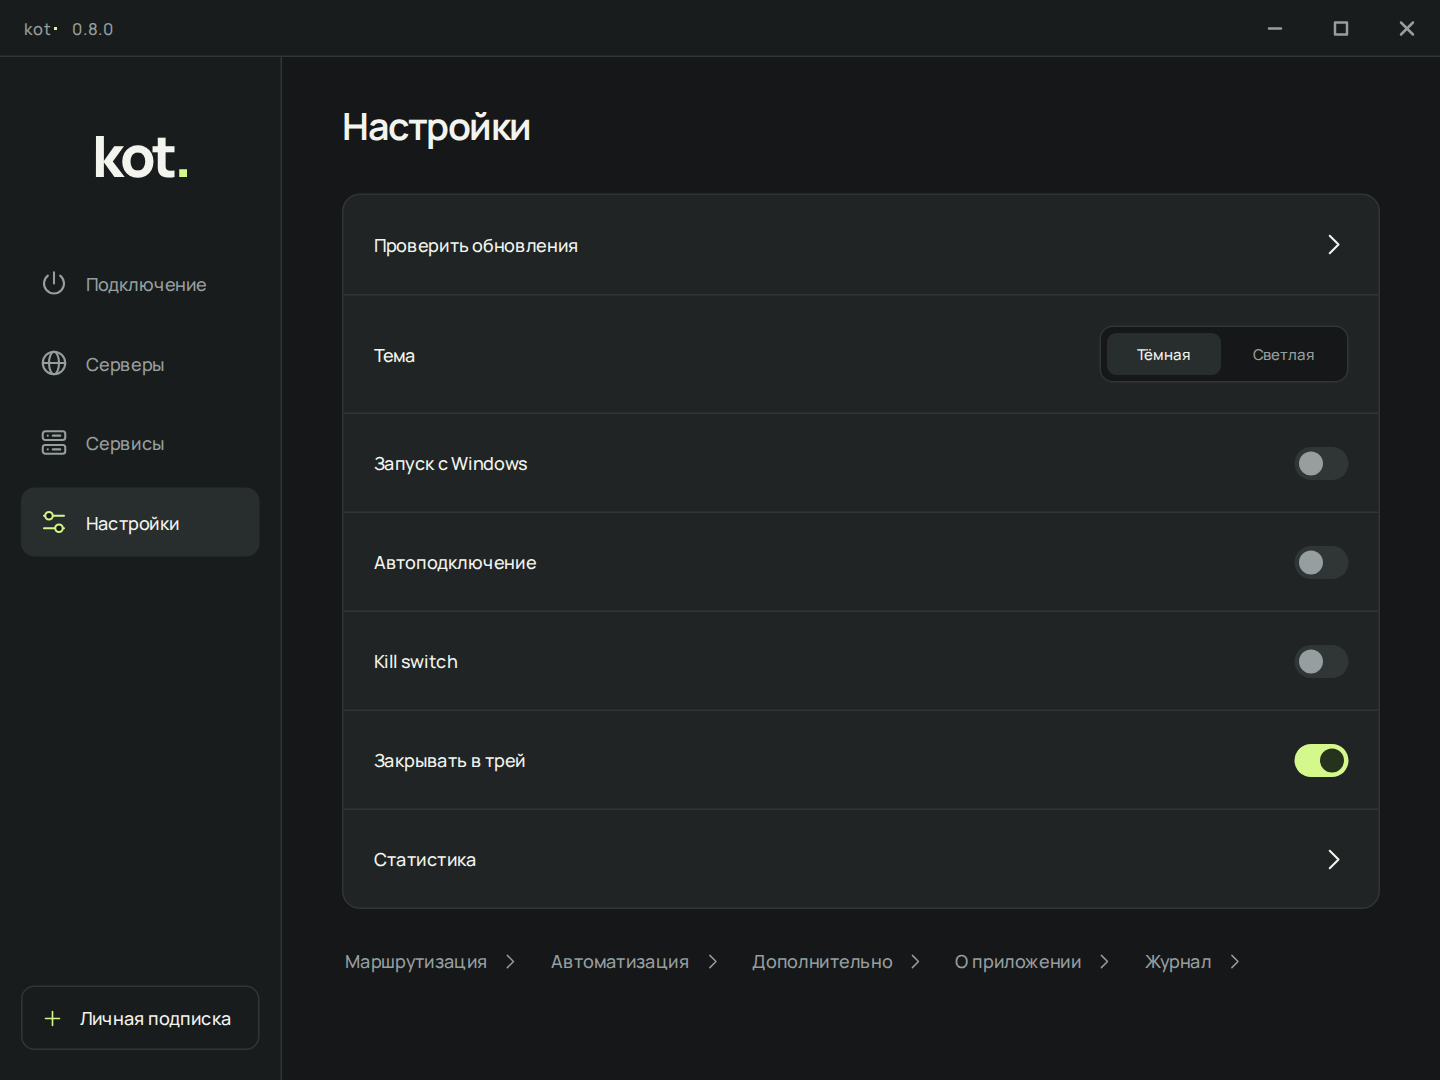Enable the Kill switch toggle

[1321, 661]
